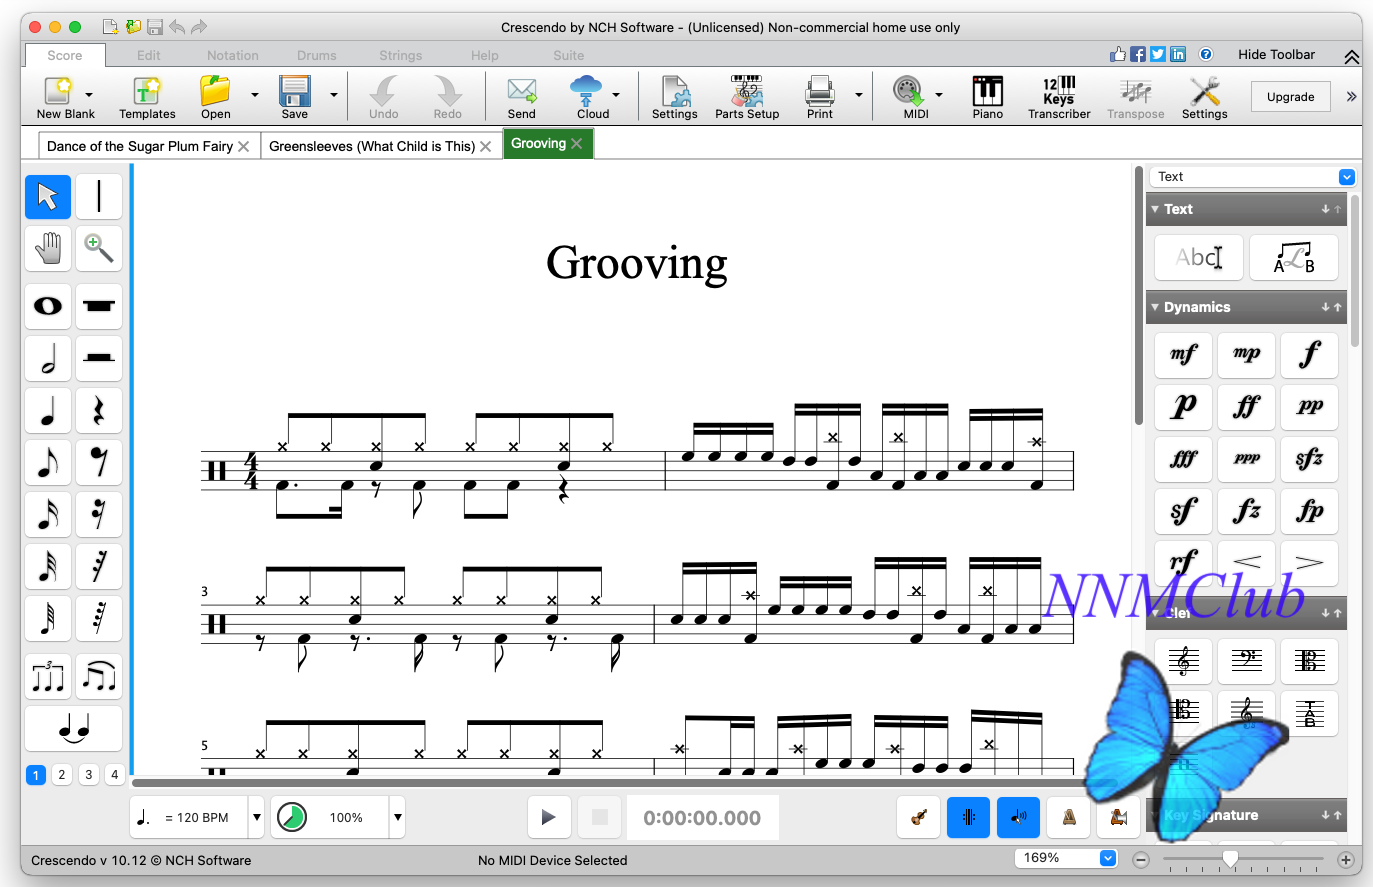Select the quarter rest tool

click(x=99, y=410)
